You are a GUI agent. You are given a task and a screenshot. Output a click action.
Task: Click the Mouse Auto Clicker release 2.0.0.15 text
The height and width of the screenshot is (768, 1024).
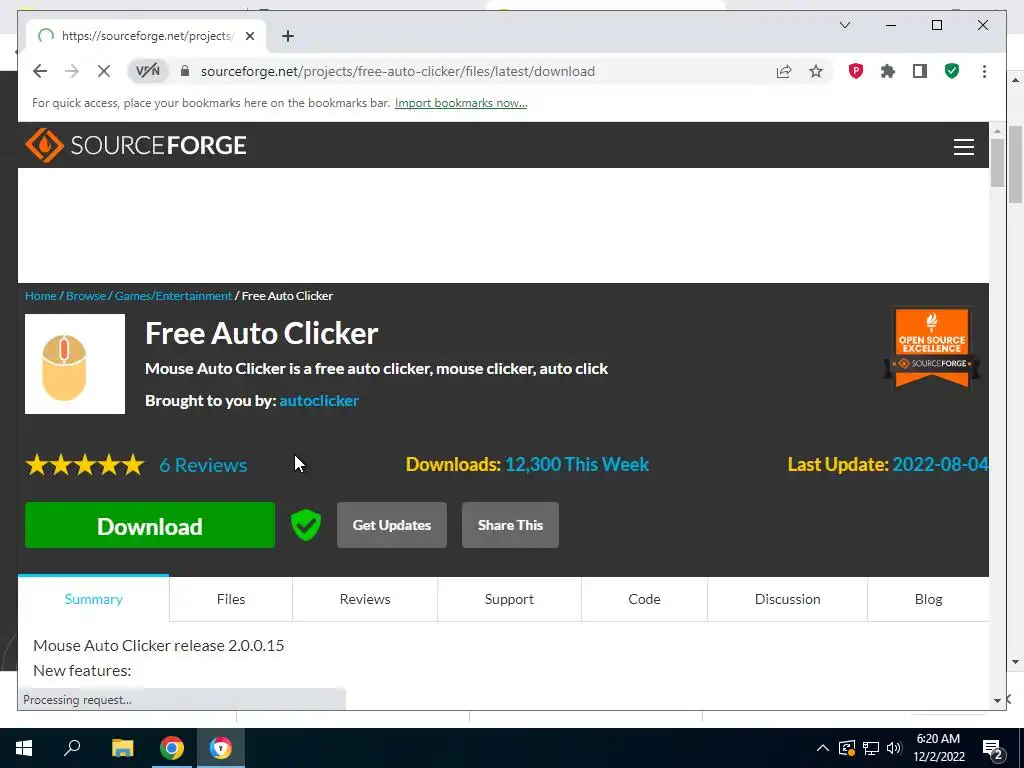click(x=159, y=645)
